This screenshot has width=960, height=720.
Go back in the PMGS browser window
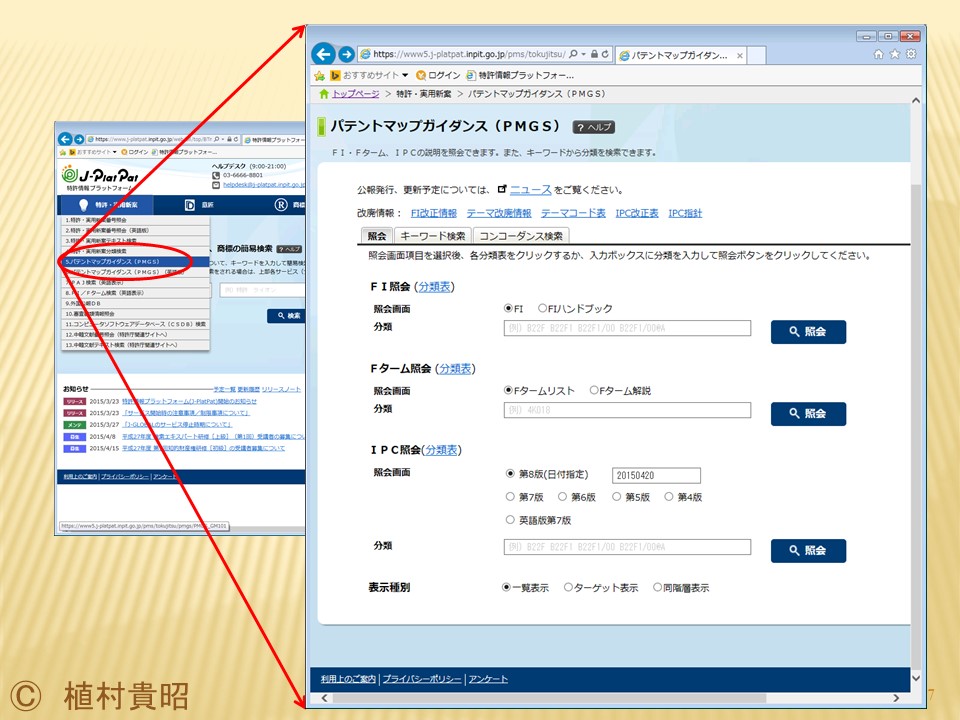click(324, 54)
